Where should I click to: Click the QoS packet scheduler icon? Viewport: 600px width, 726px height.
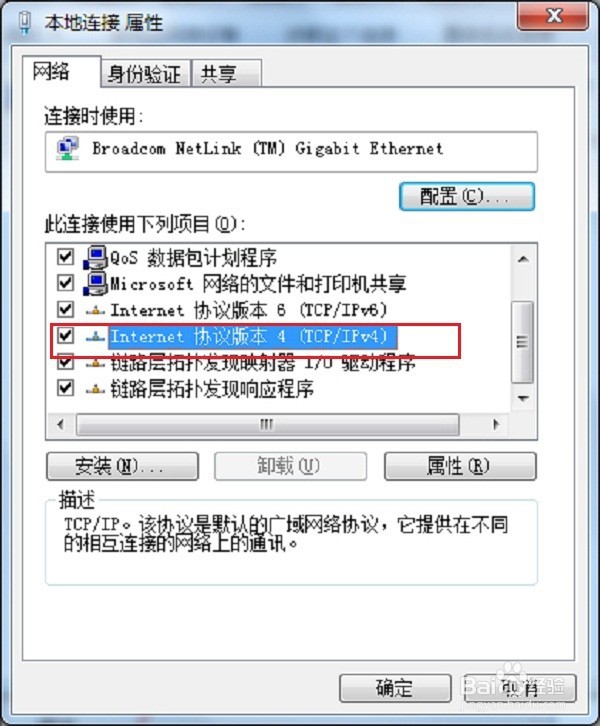pyautogui.click(x=95, y=257)
